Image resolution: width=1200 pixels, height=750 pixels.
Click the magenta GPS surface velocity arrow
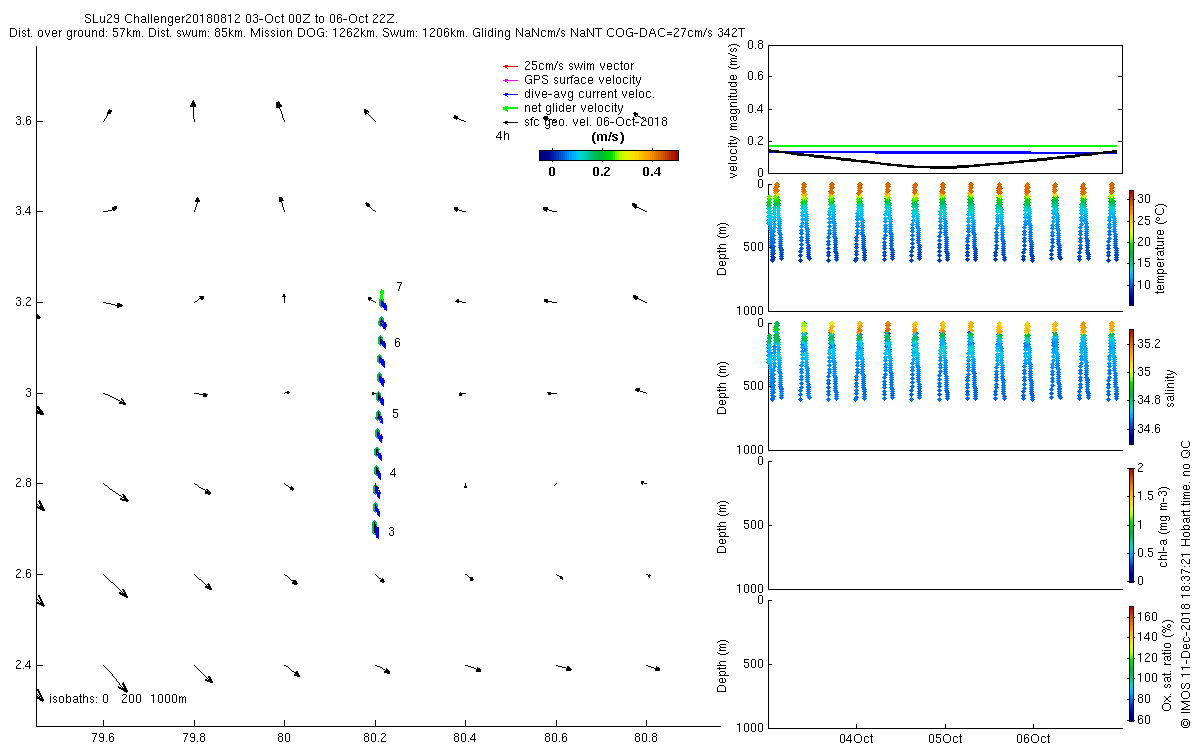[510, 80]
